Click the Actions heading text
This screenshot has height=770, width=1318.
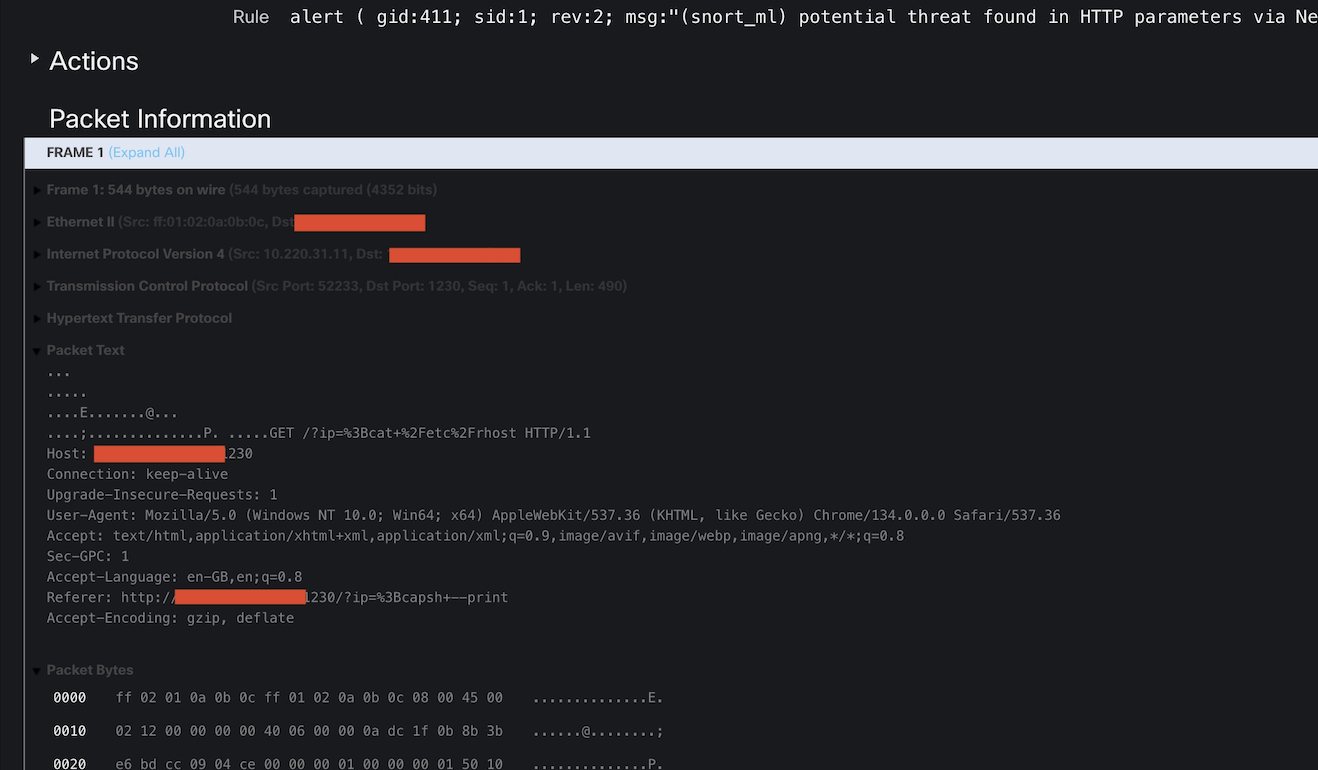(94, 61)
